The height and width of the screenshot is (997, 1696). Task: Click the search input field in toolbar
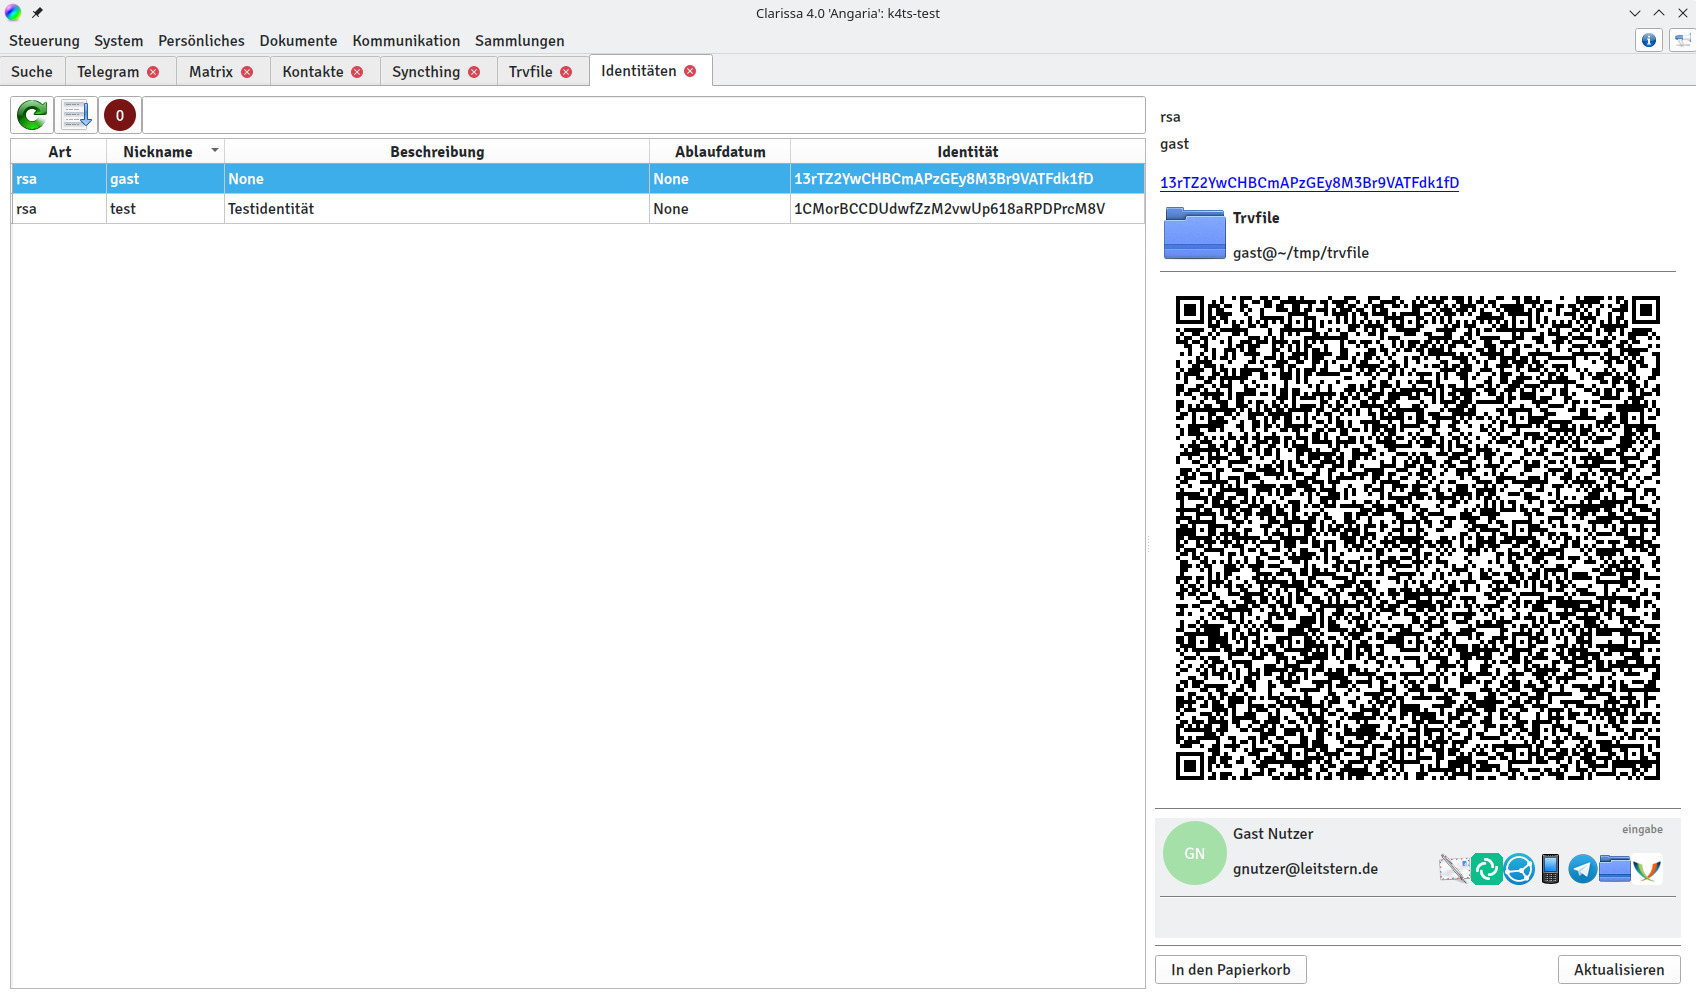[x=643, y=115]
